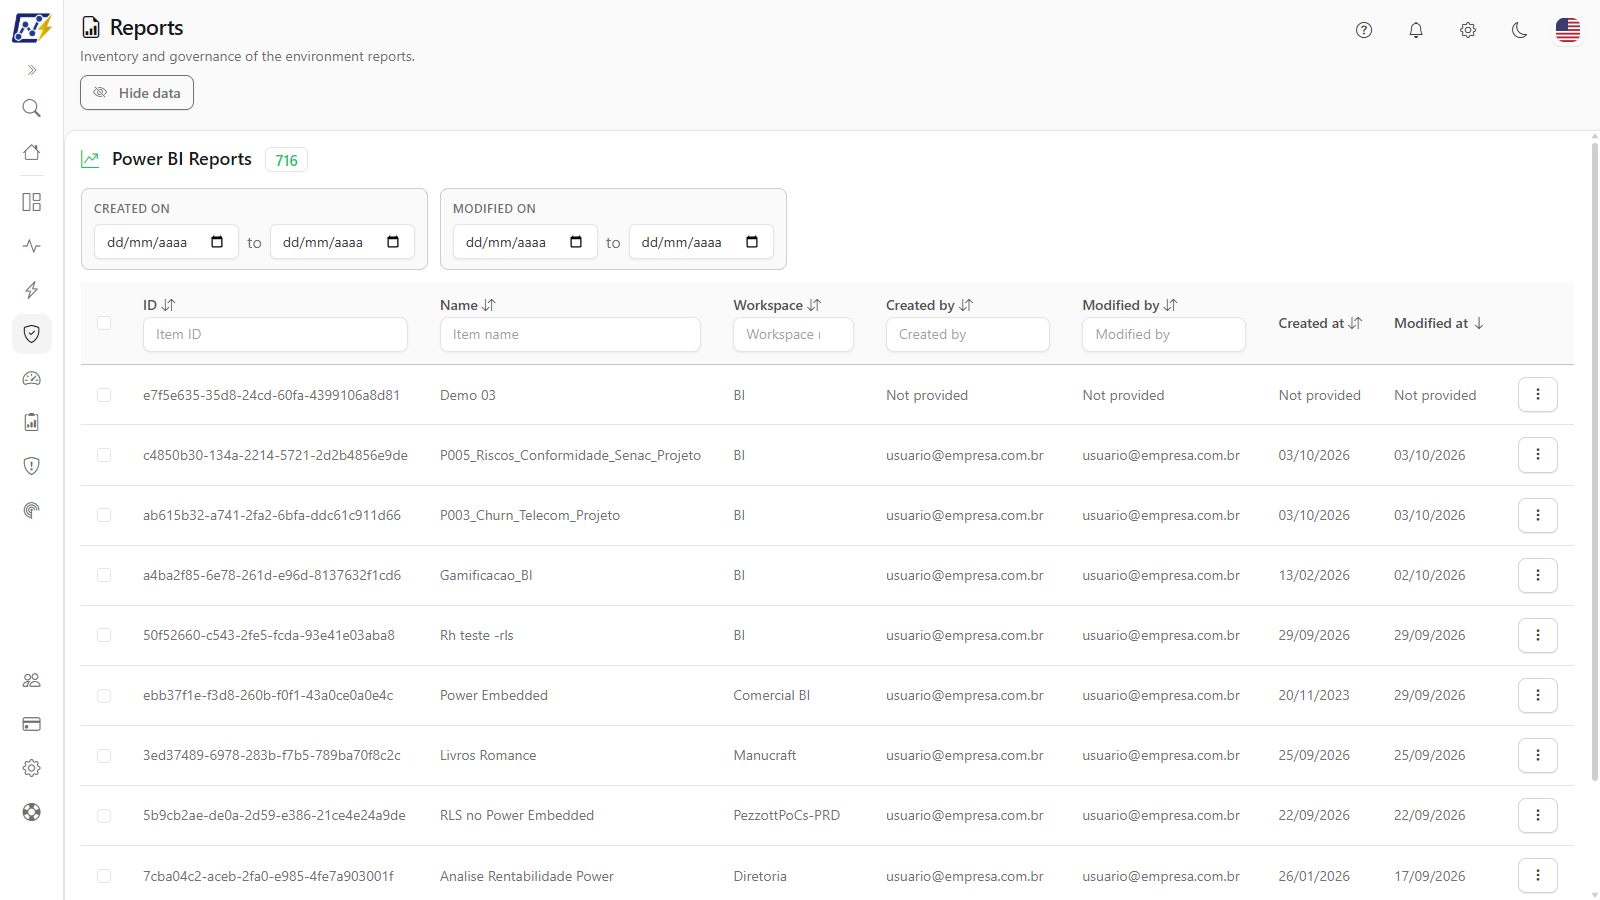
Task: Open the clipboard chart sidebar icon
Action: pos(32,422)
